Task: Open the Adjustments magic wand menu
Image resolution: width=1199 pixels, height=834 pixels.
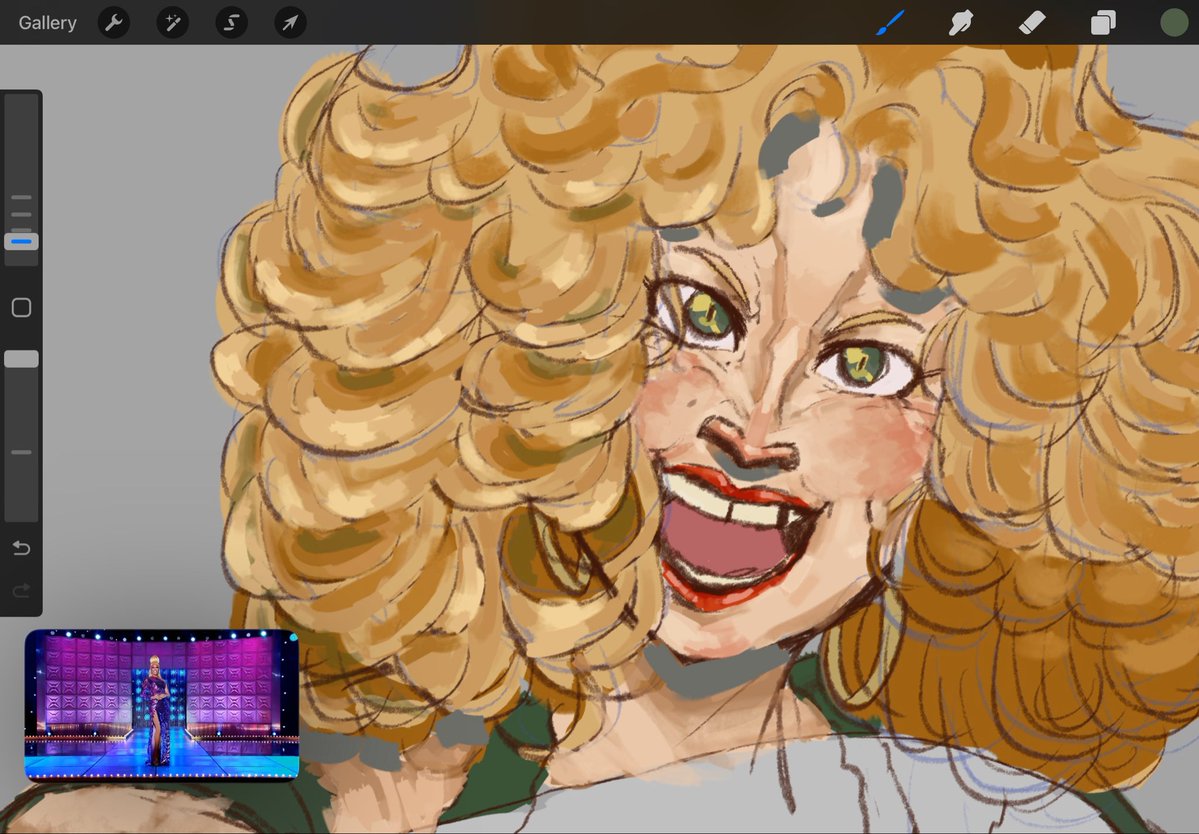Action: [x=173, y=23]
